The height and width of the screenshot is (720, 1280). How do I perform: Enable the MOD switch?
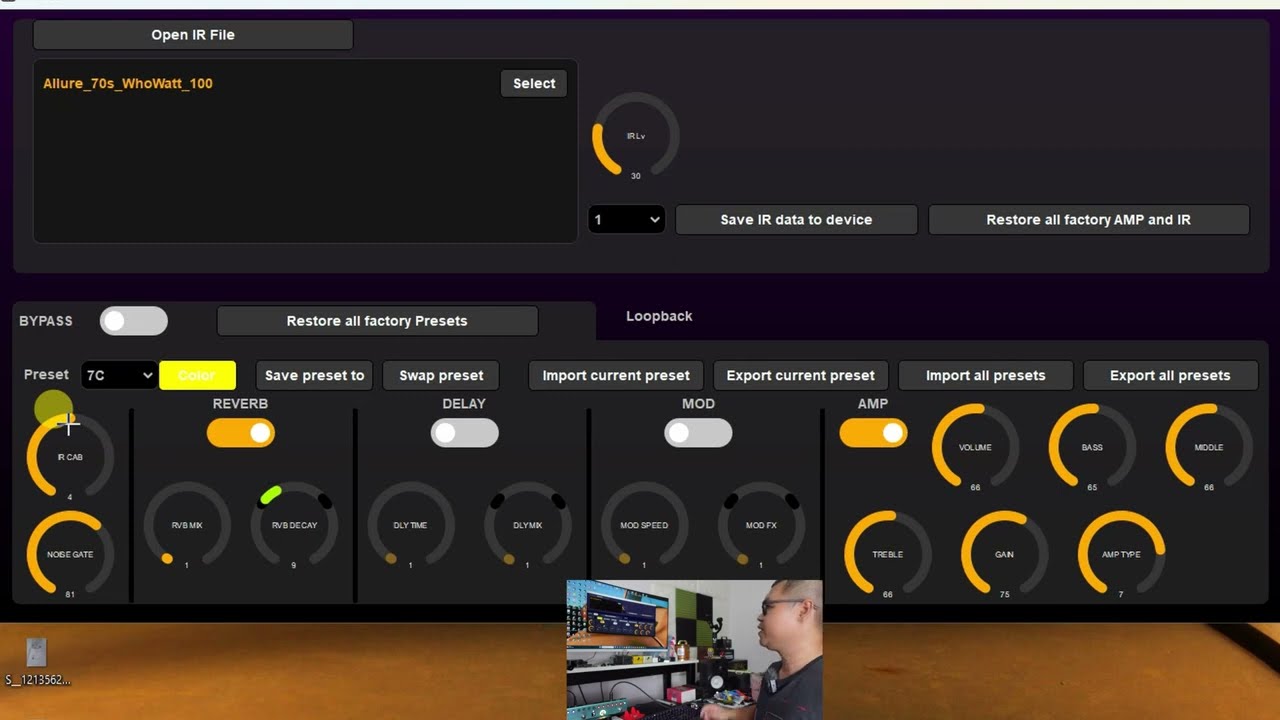(698, 433)
